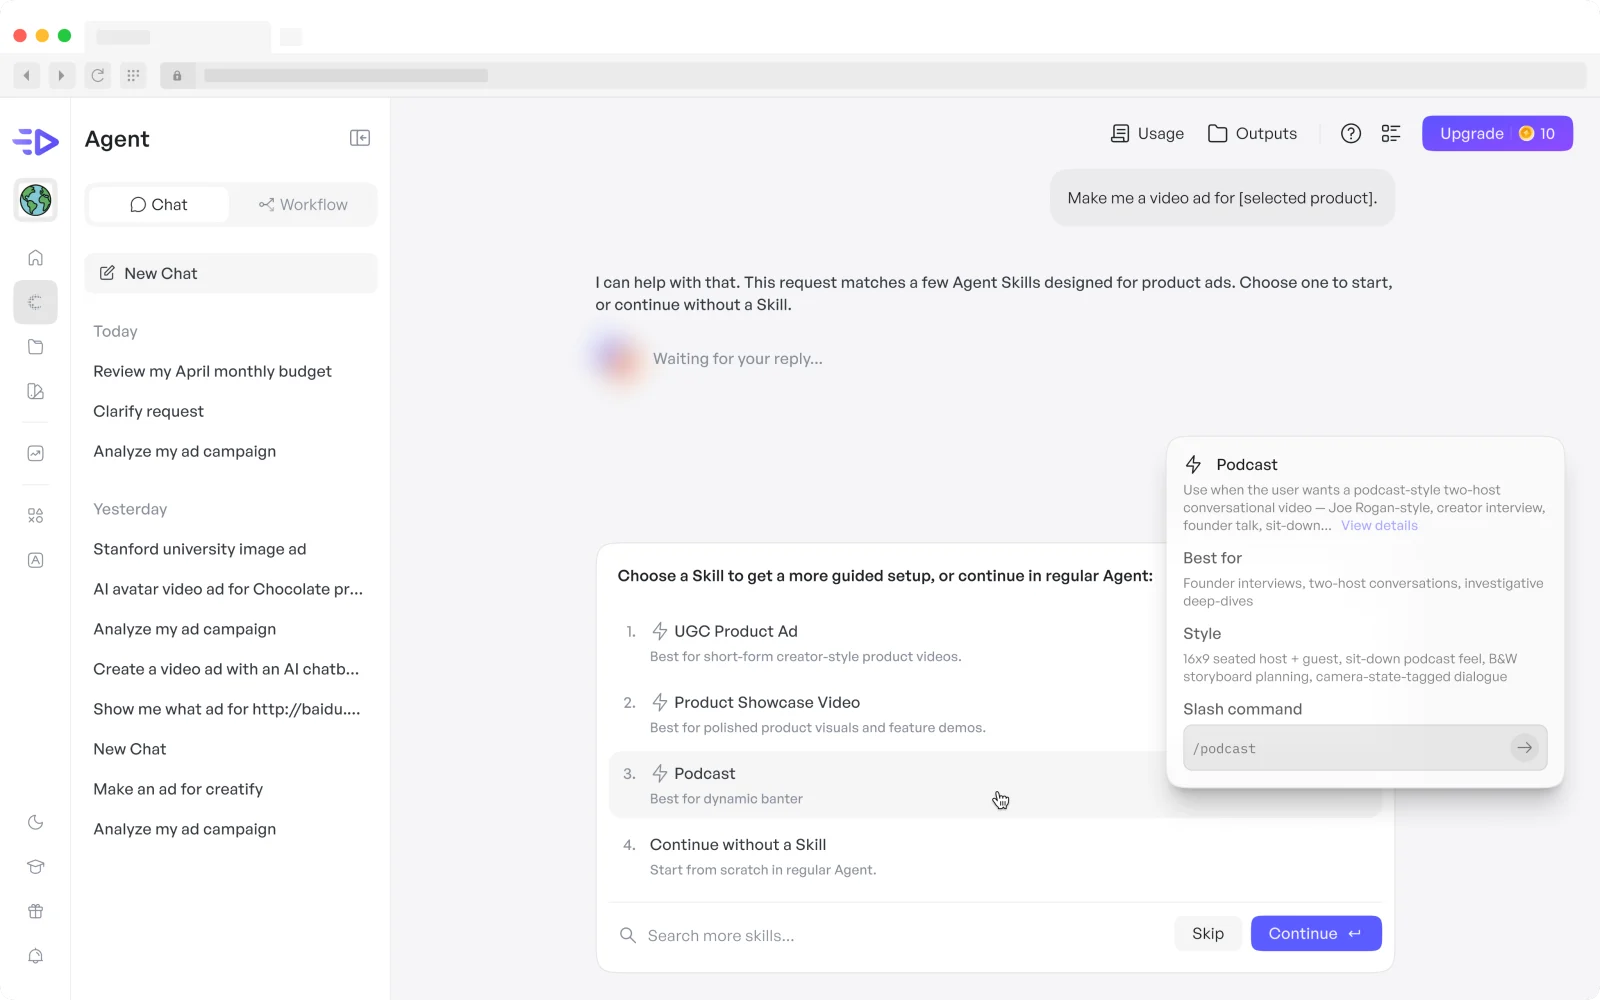Switch to the Chat tab
1600x1000 pixels.
159,204
